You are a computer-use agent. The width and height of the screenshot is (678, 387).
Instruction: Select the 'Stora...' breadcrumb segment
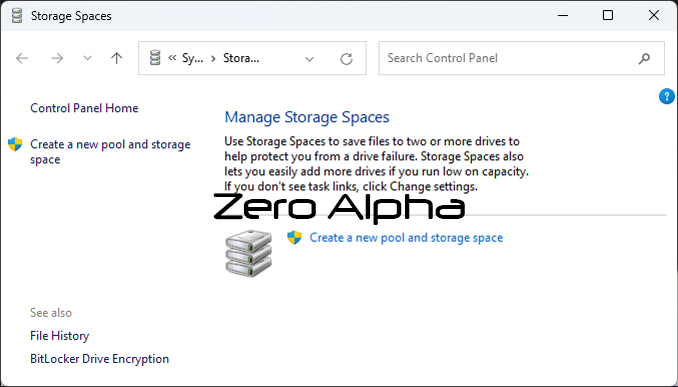[241, 58]
